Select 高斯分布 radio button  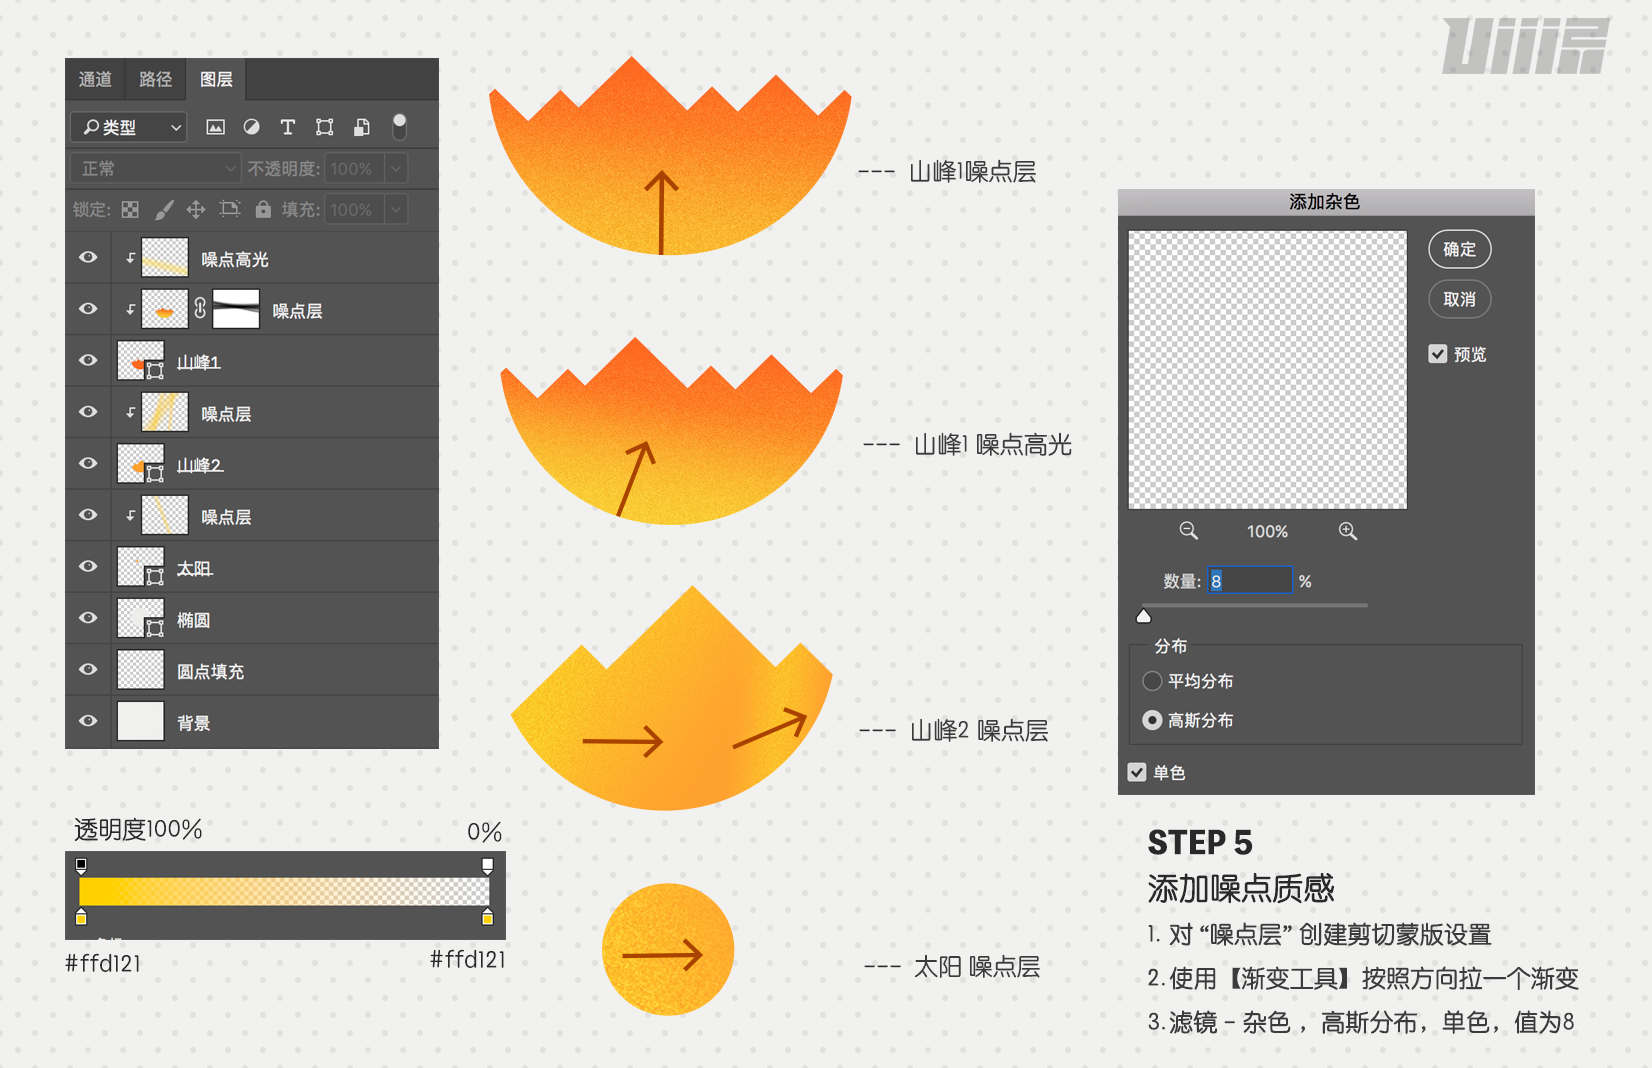coord(1152,720)
